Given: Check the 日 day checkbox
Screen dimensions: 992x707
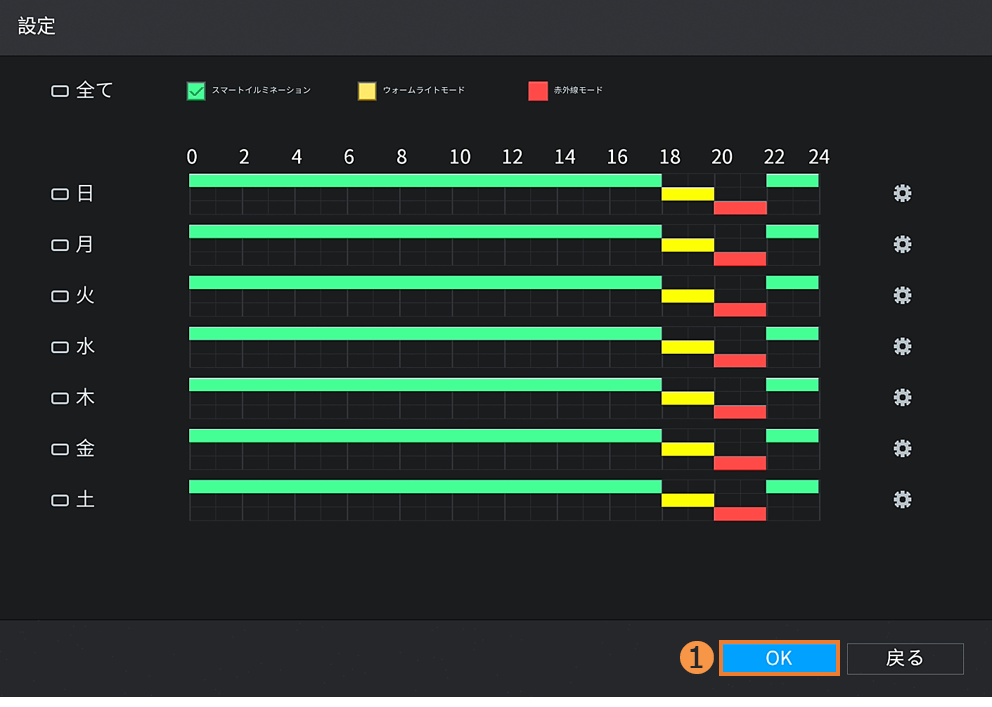Looking at the screenshot, I should [60, 194].
